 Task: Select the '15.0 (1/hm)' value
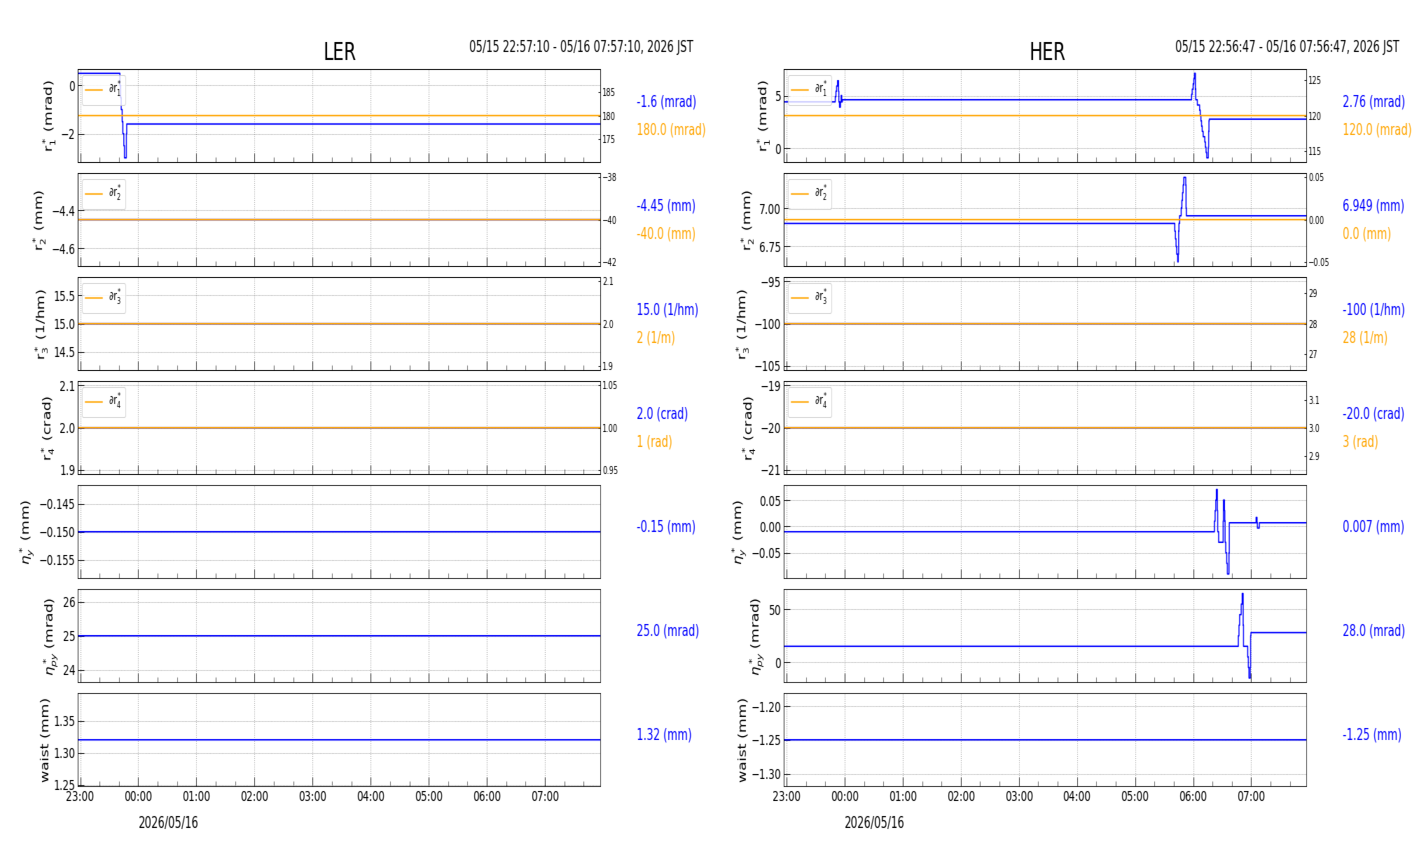pyautogui.click(x=667, y=310)
